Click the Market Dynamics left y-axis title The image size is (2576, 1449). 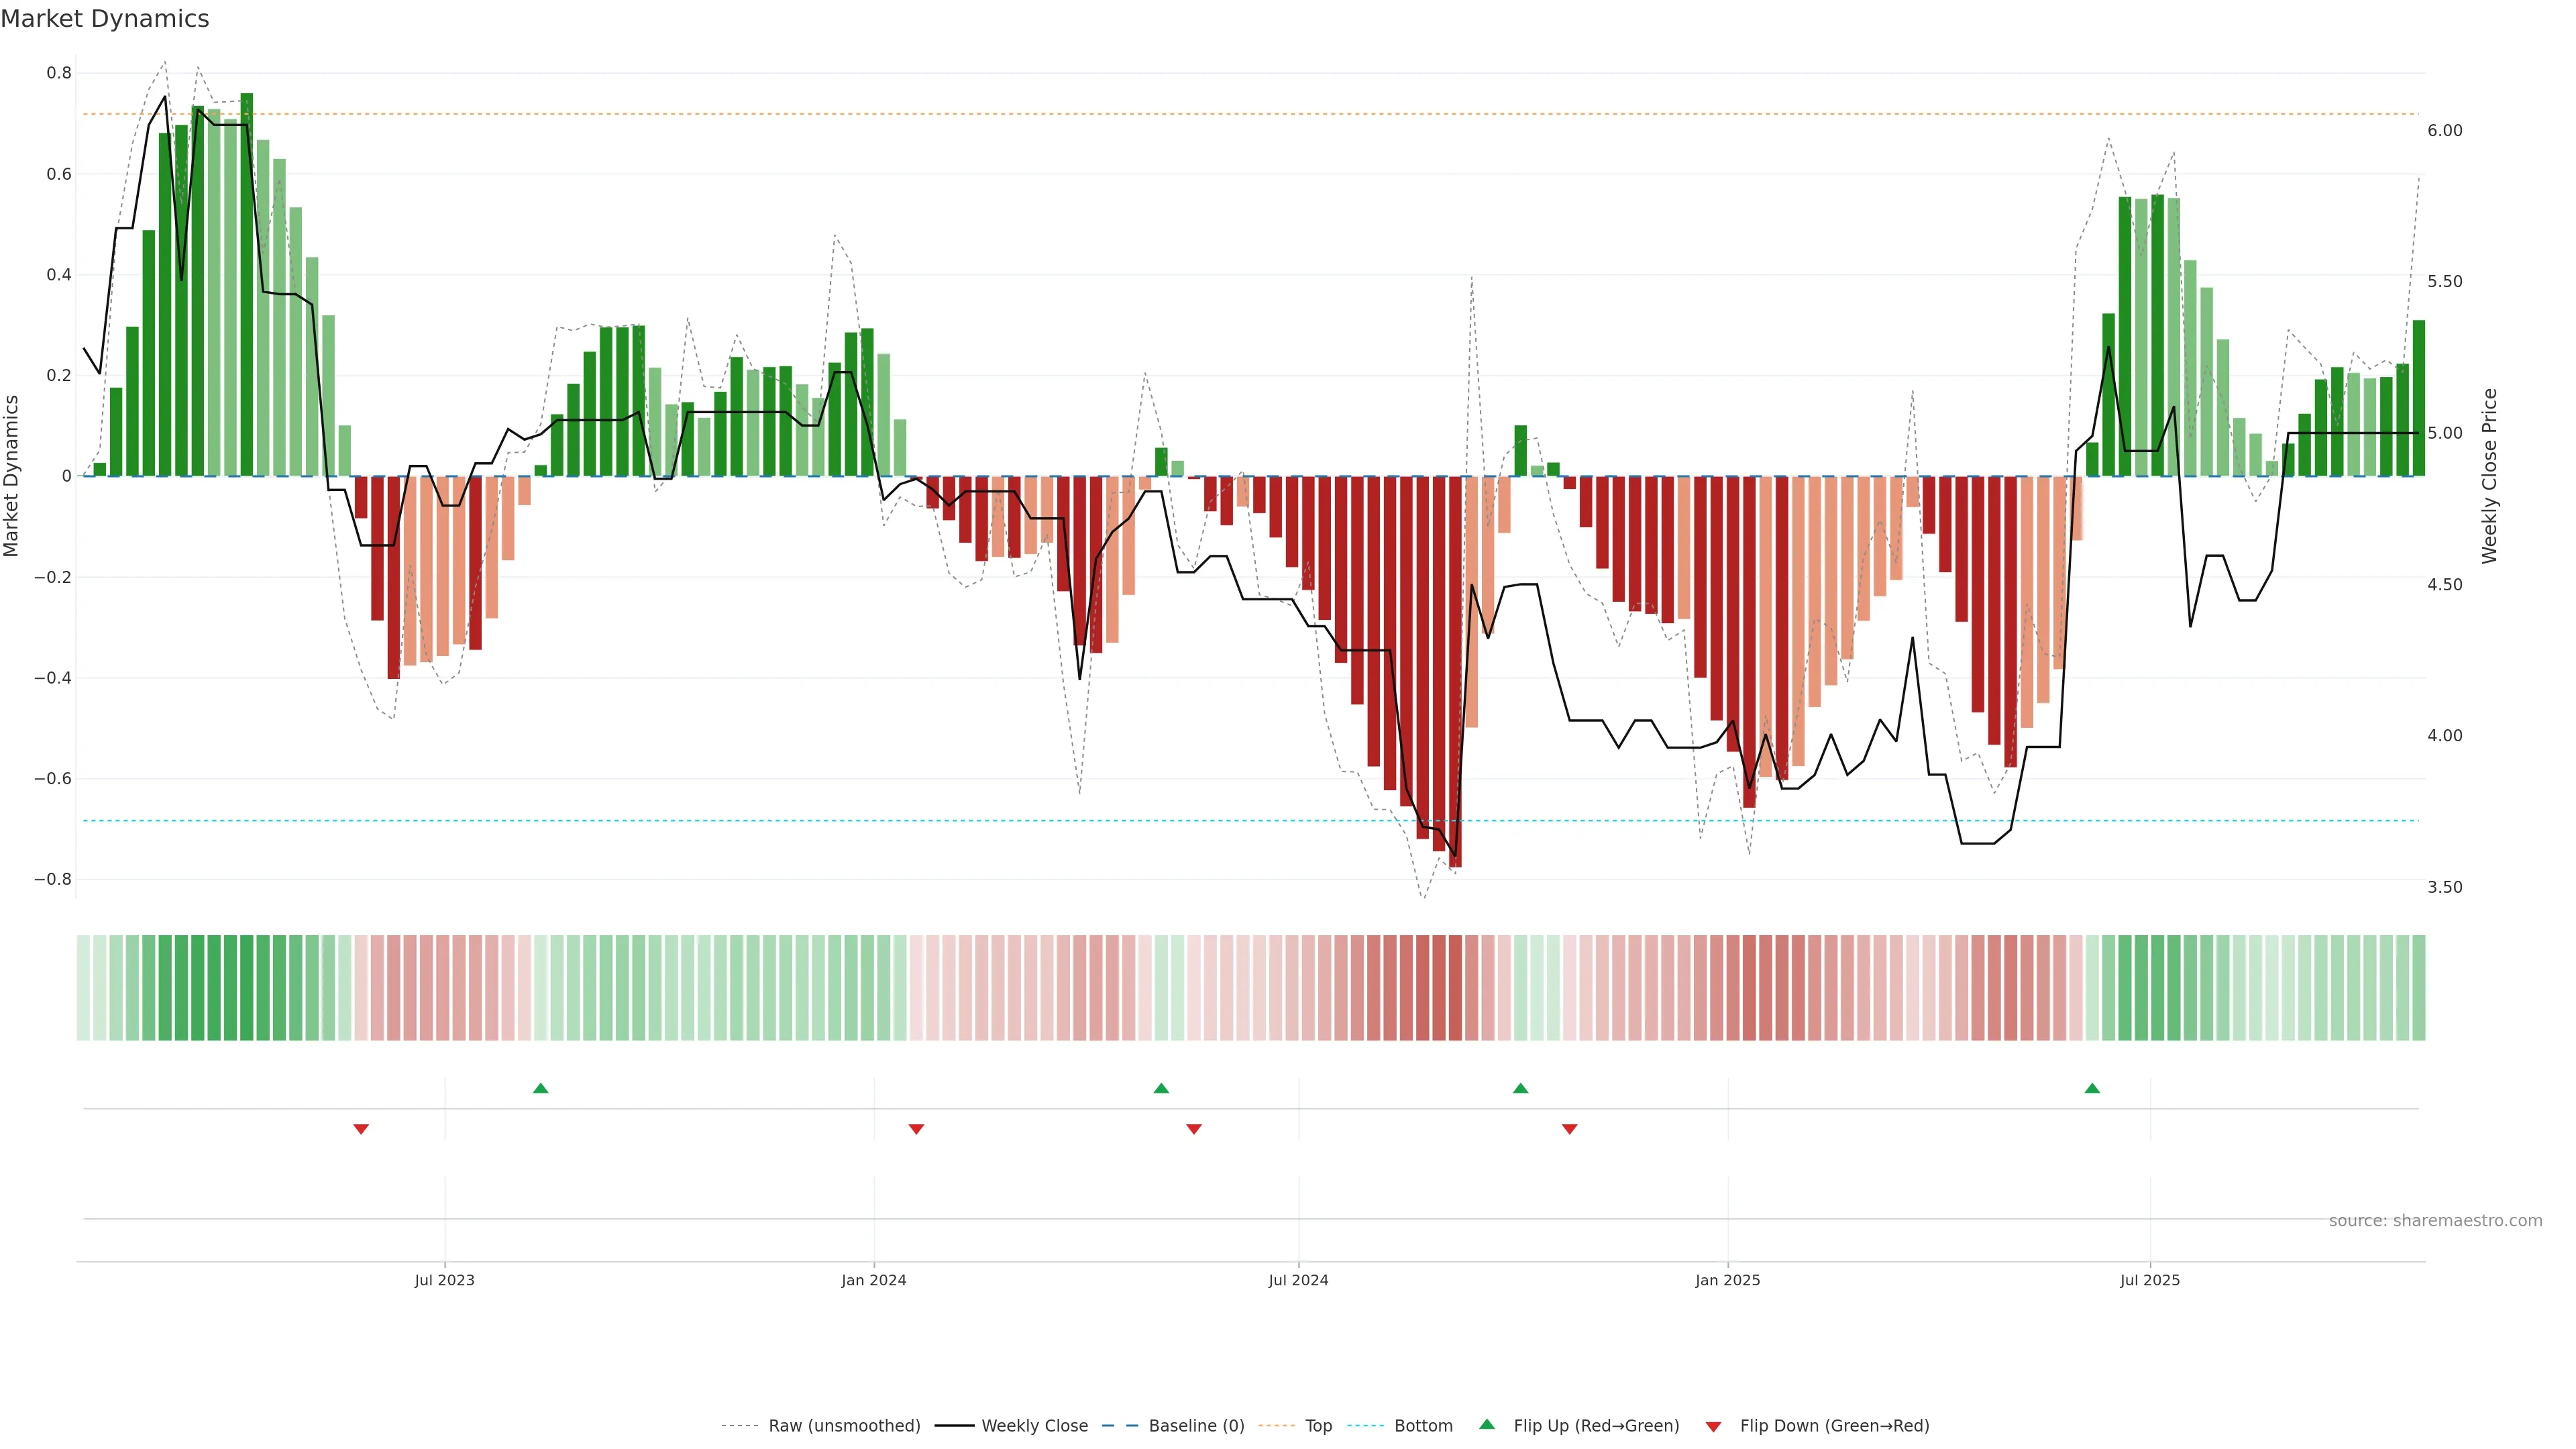pos(12,476)
